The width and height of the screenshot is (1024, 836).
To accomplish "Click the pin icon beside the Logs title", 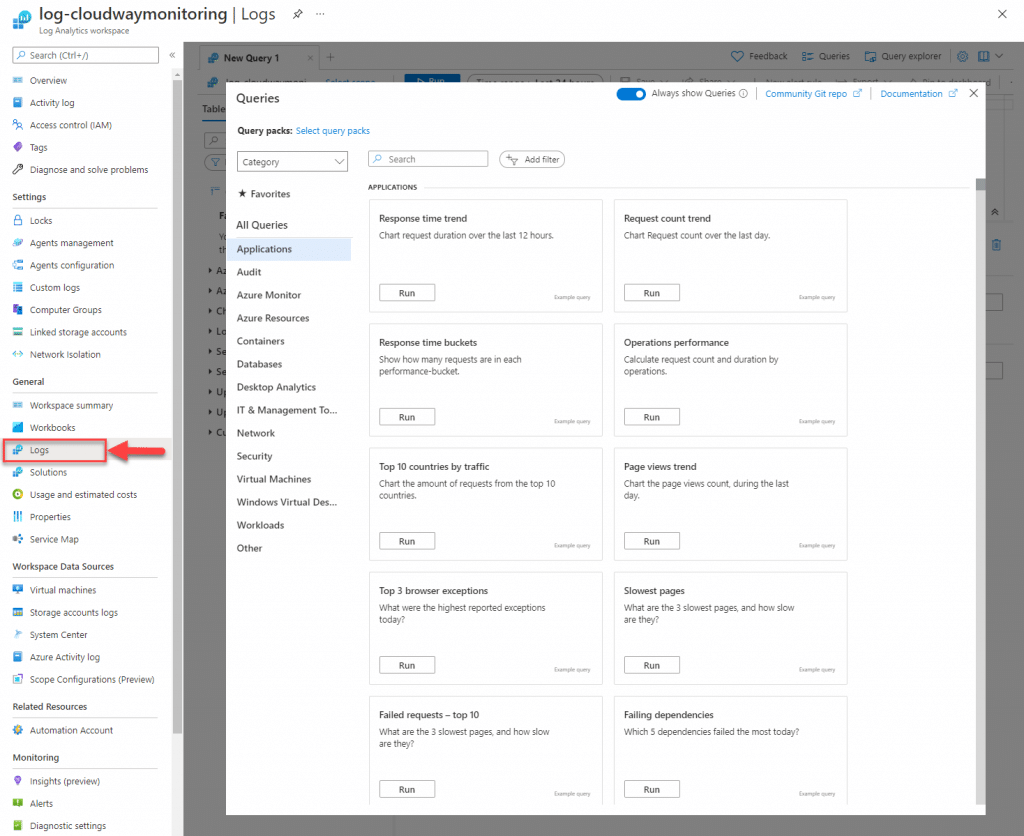I will tap(298, 14).
